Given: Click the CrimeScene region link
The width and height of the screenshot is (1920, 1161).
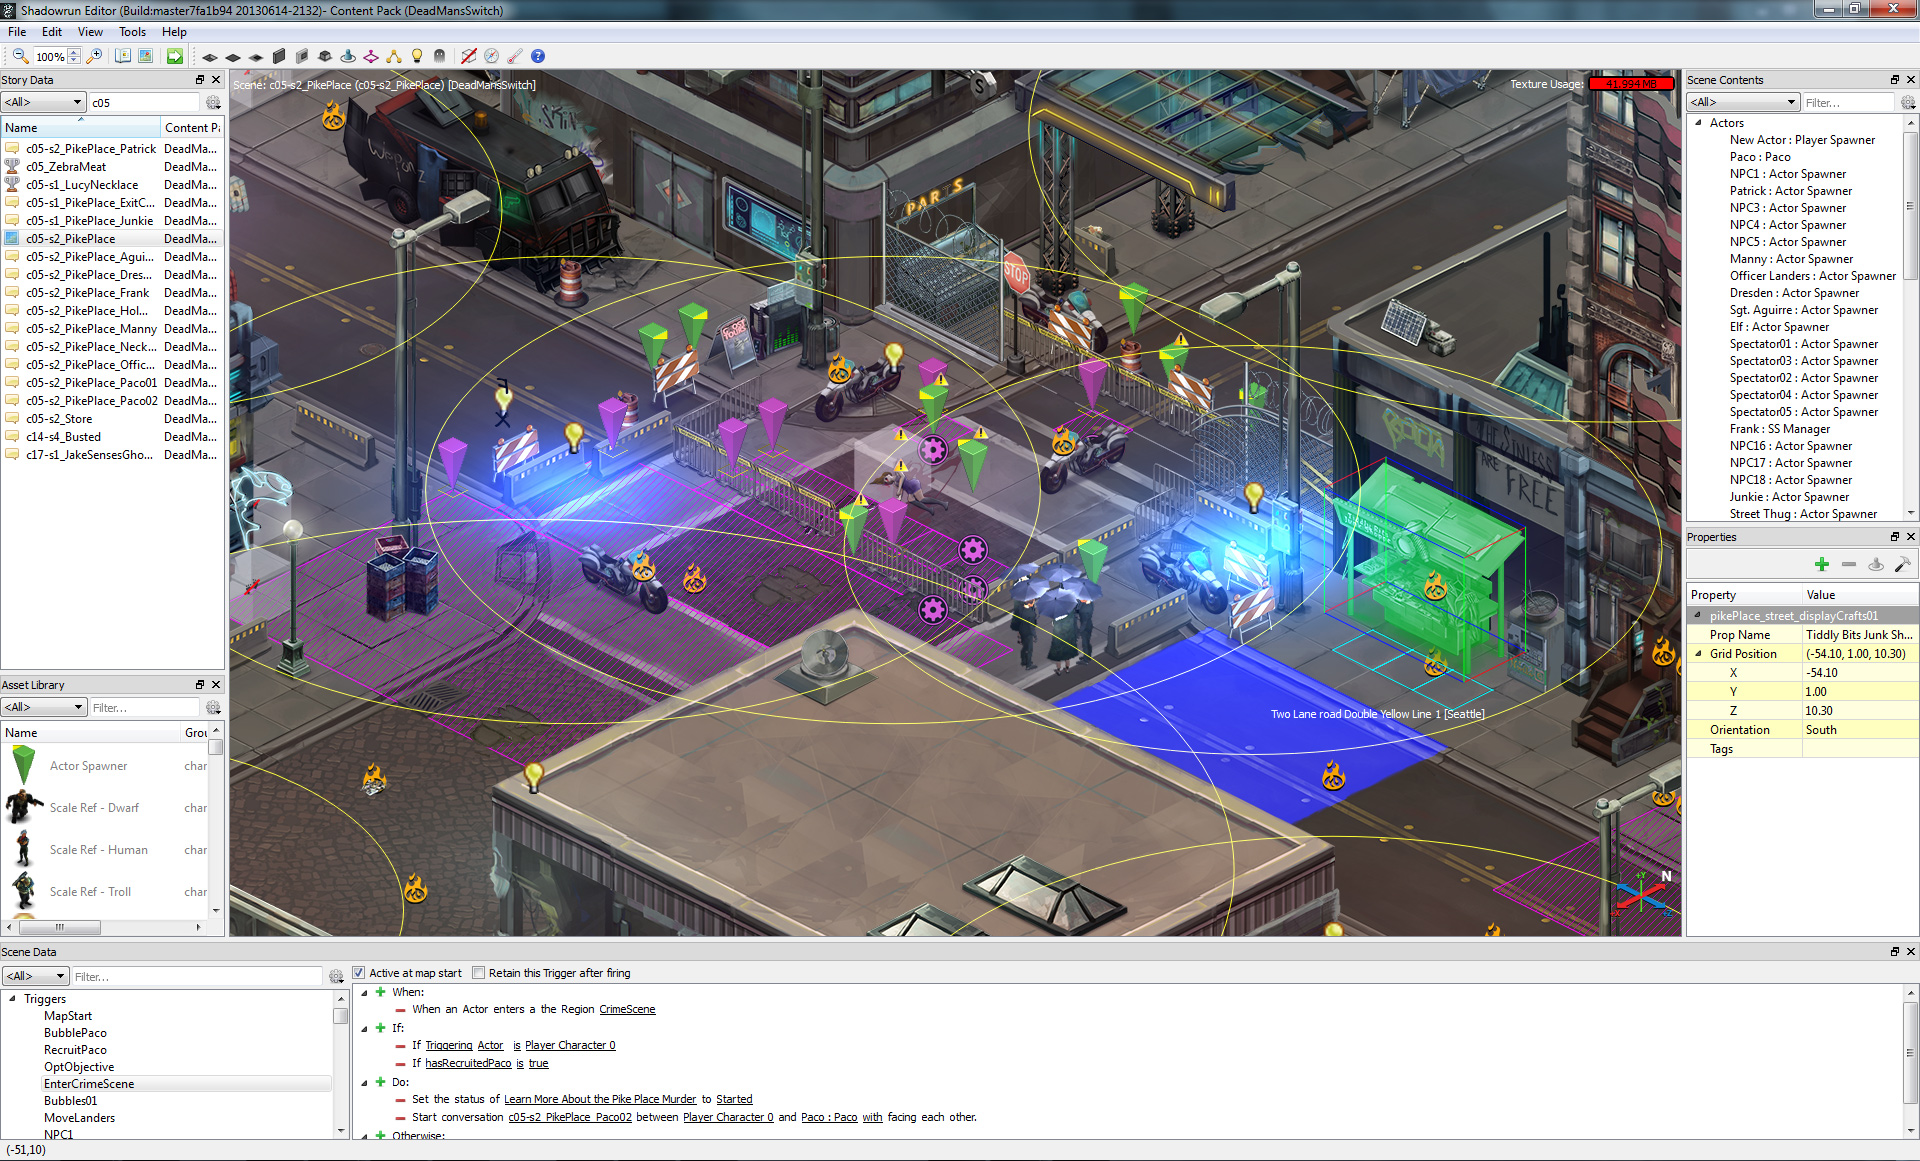Looking at the screenshot, I should [x=627, y=1010].
